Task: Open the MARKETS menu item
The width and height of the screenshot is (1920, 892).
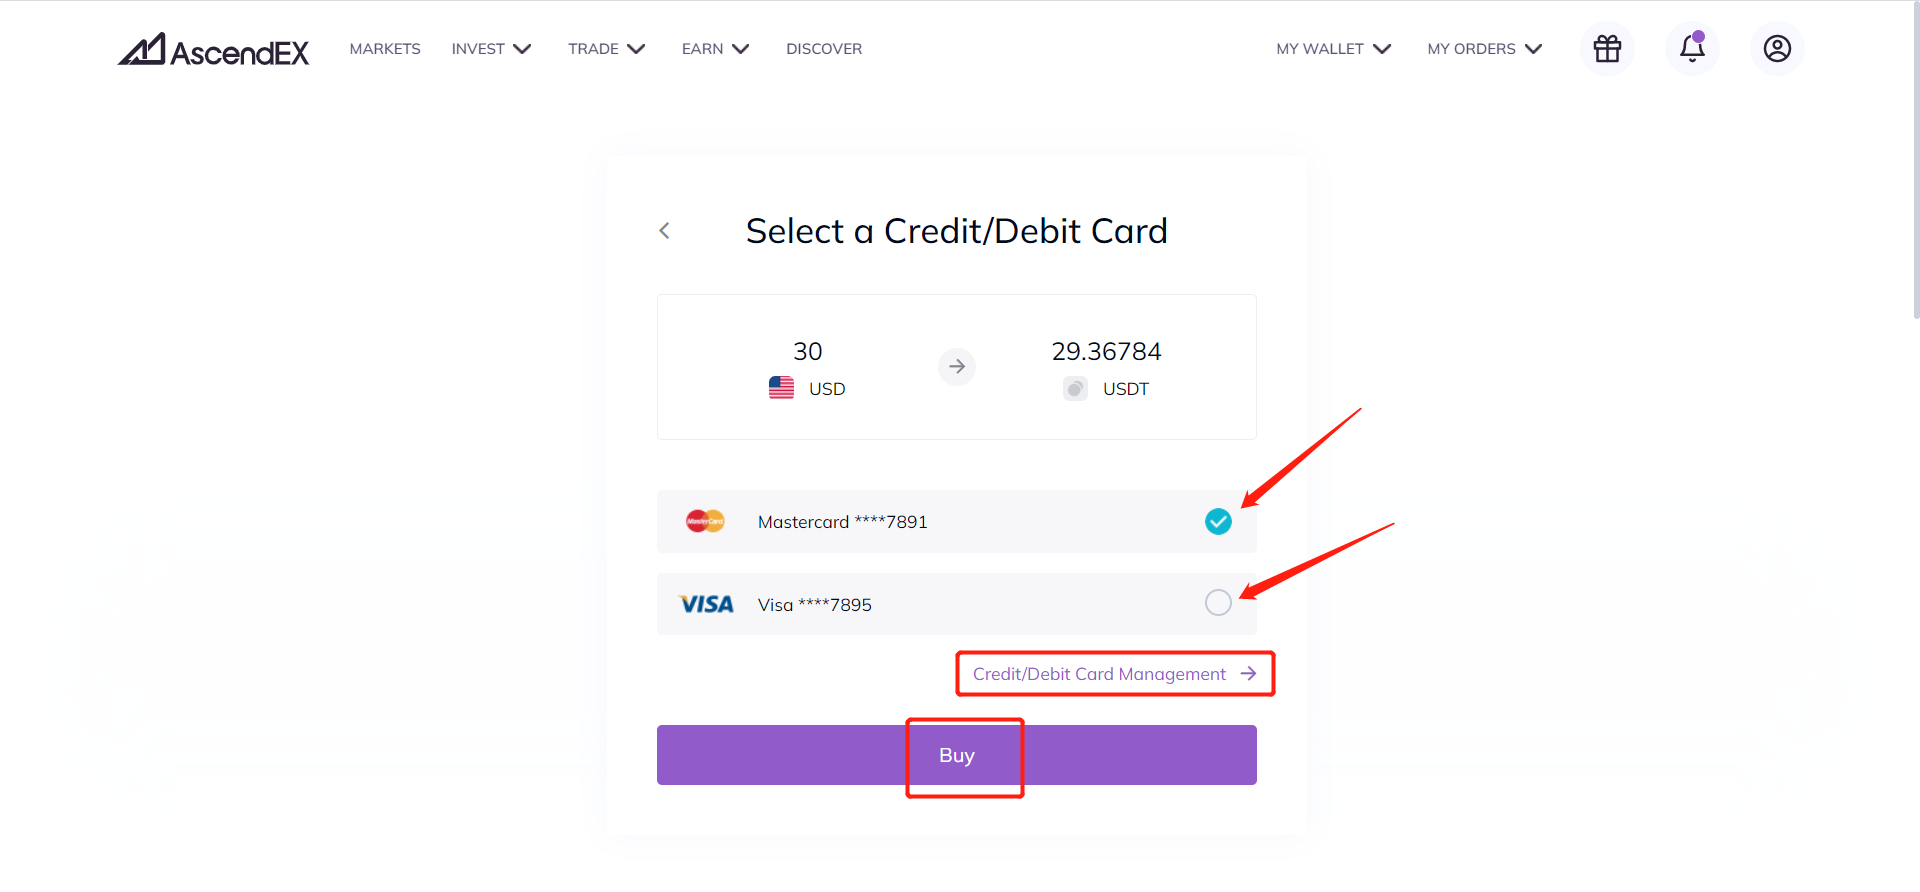Action: (385, 49)
